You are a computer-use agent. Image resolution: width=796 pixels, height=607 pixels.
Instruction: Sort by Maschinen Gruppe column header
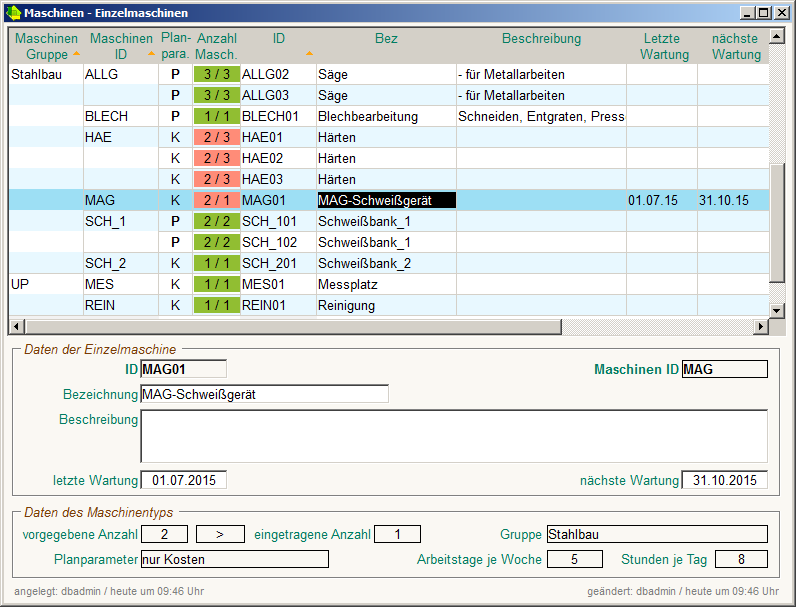click(46, 46)
